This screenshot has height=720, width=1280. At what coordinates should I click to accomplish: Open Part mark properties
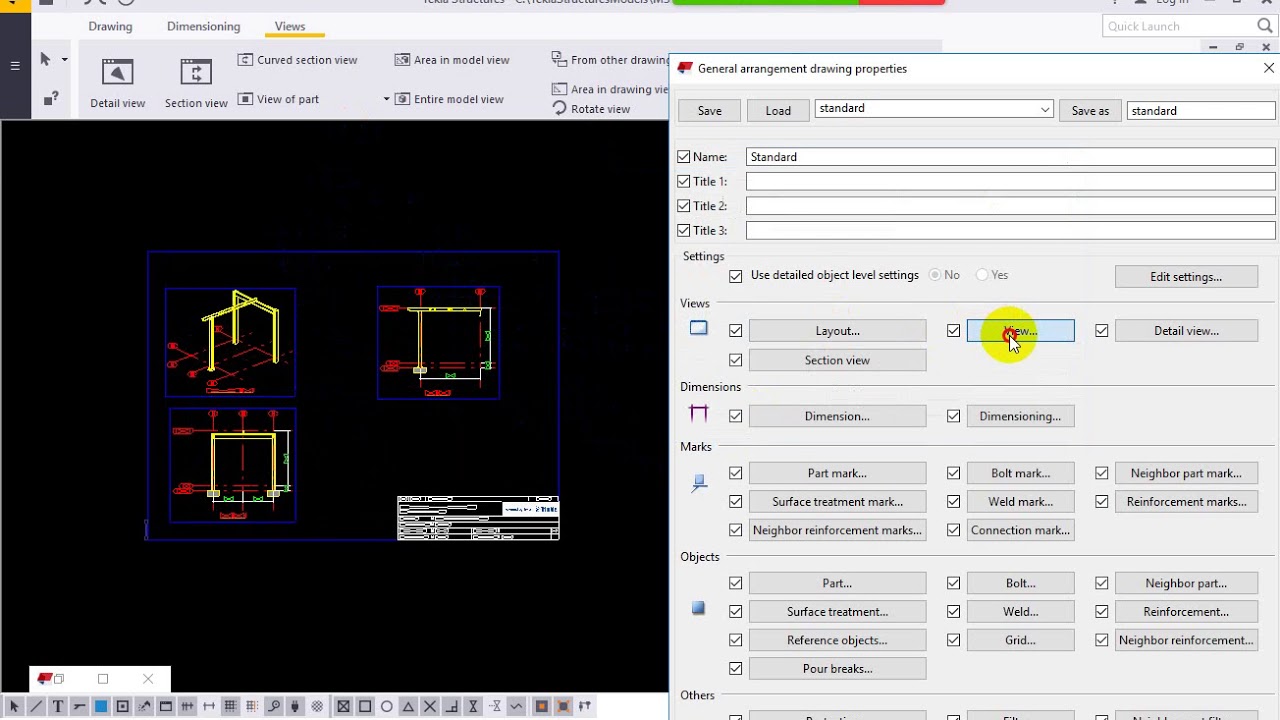click(x=837, y=473)
